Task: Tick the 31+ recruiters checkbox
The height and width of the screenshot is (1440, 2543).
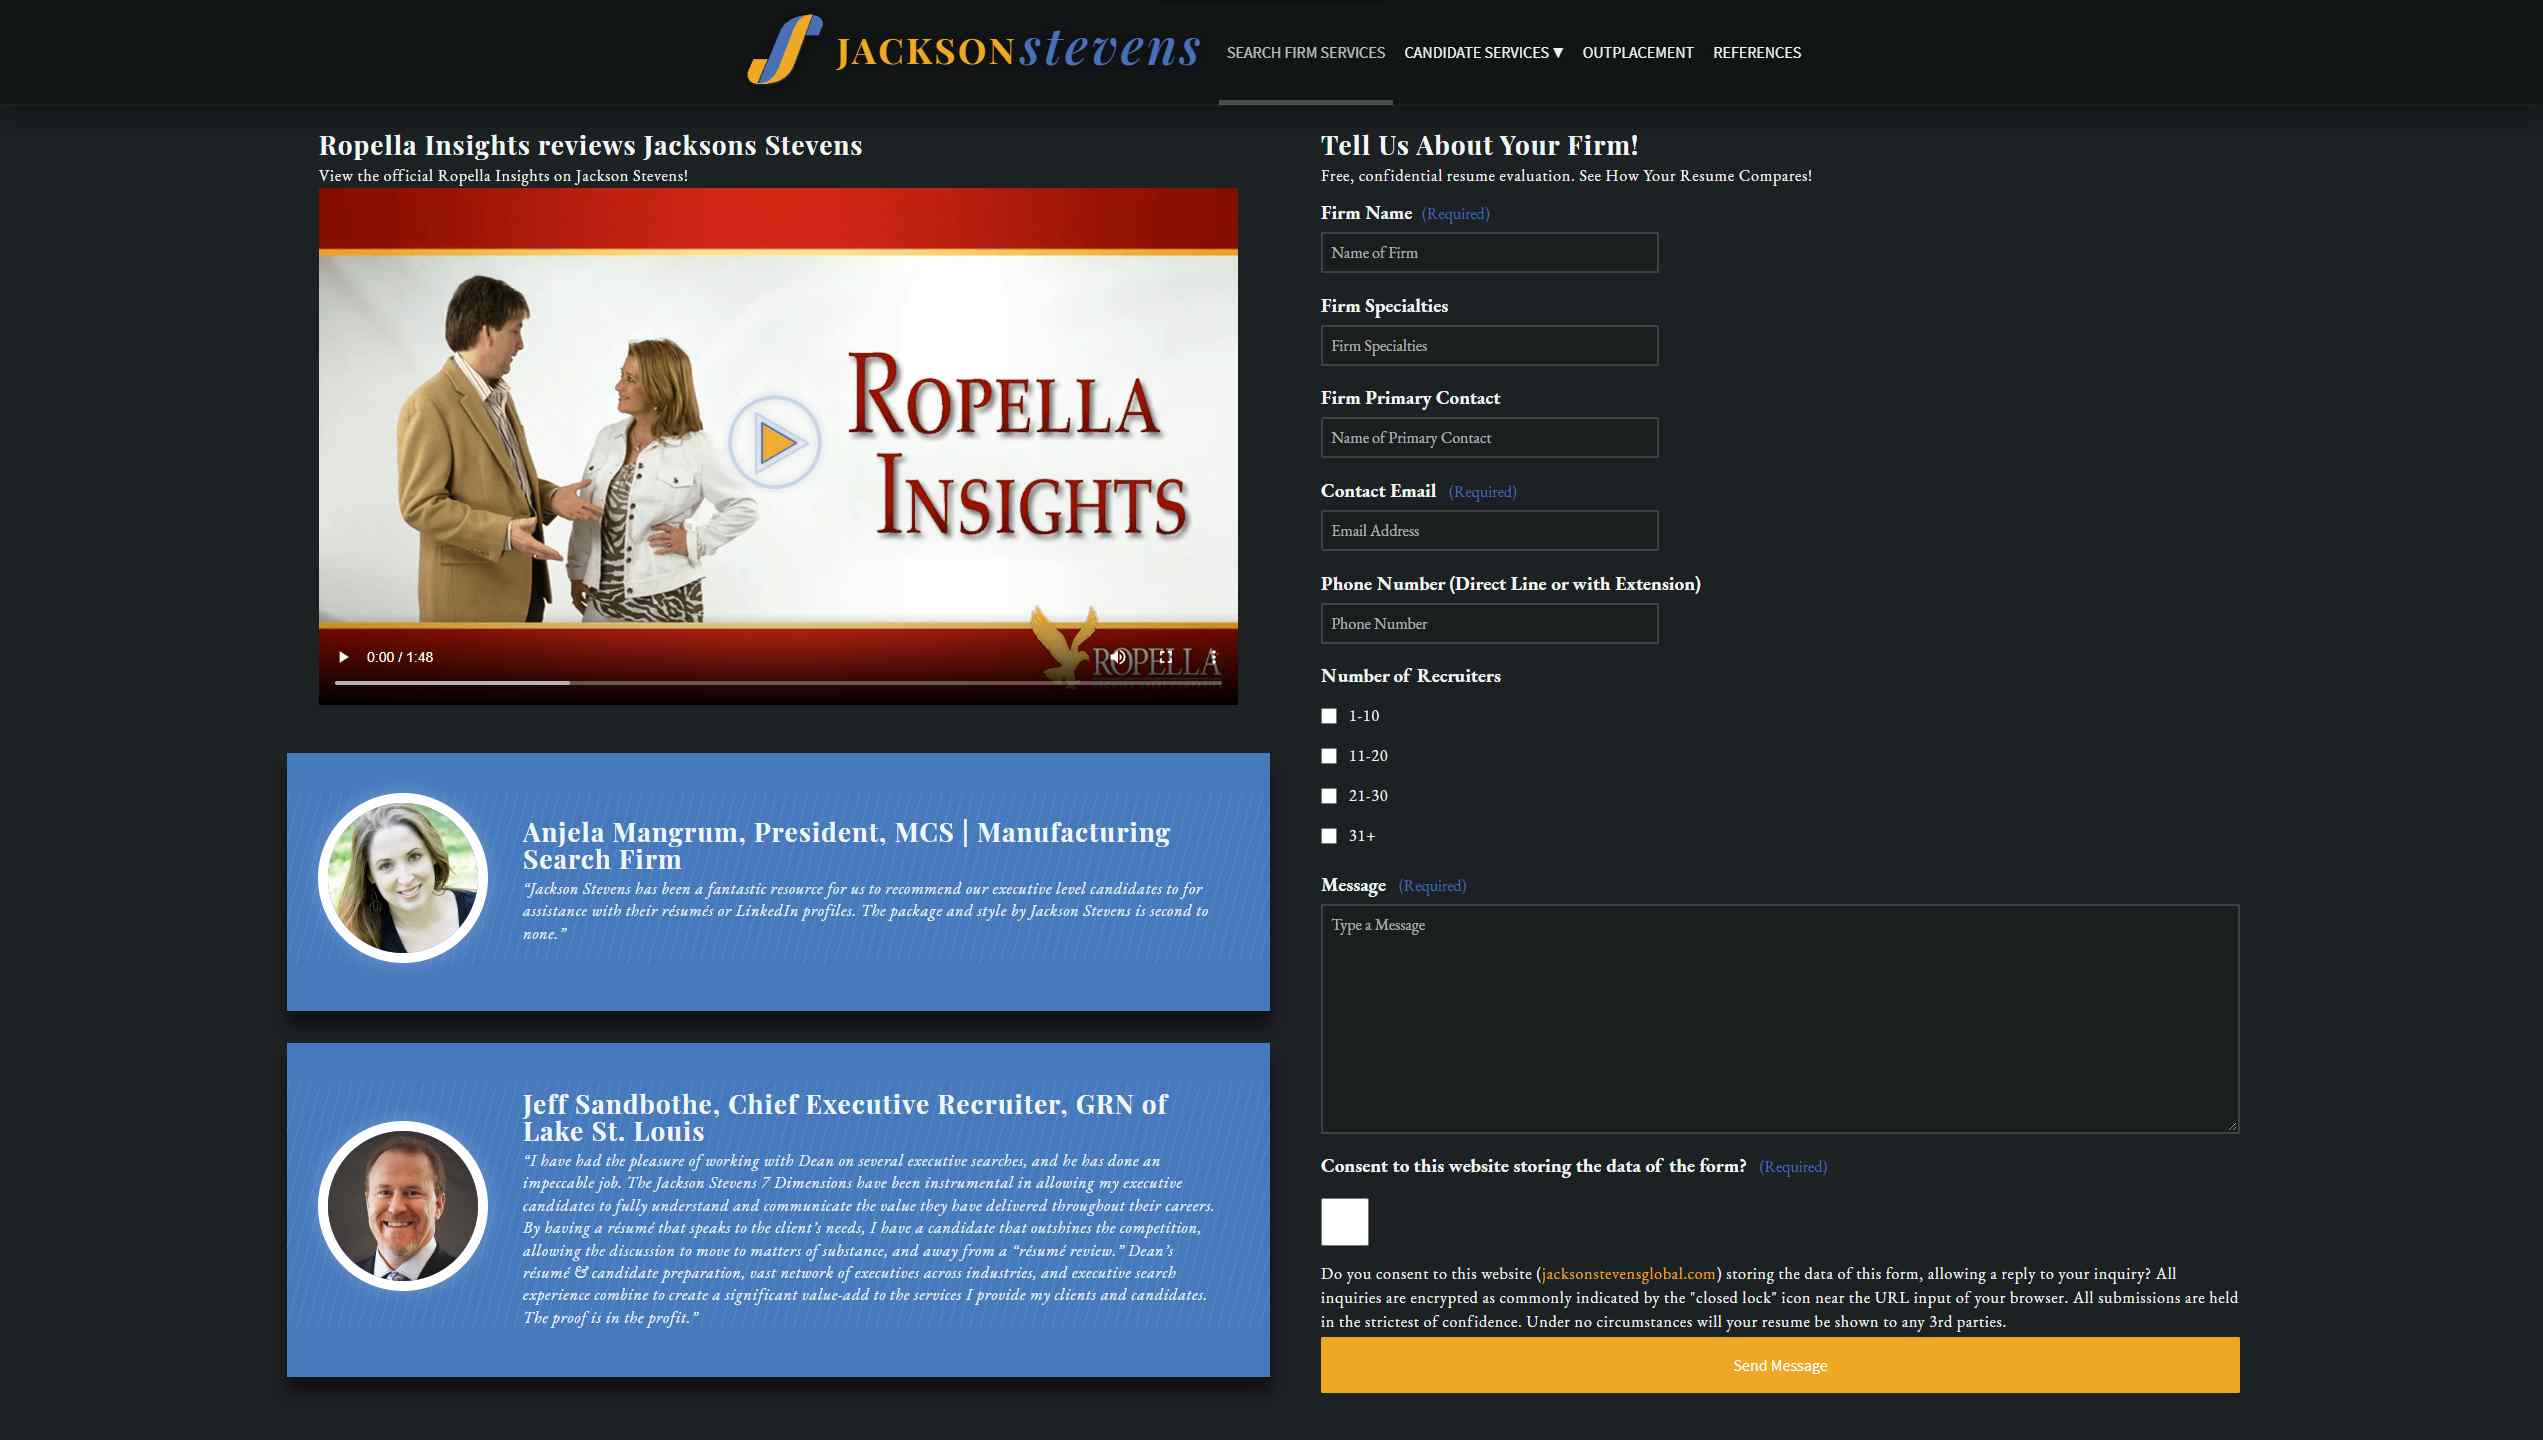Action: [1329, 836]
